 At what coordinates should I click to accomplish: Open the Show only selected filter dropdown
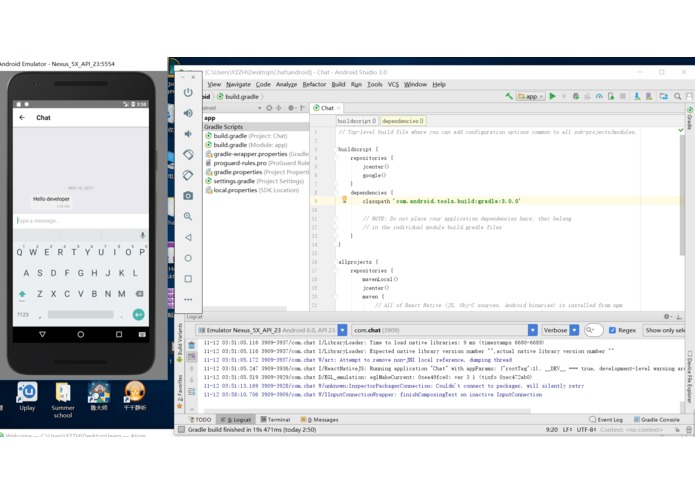[664, 330]
